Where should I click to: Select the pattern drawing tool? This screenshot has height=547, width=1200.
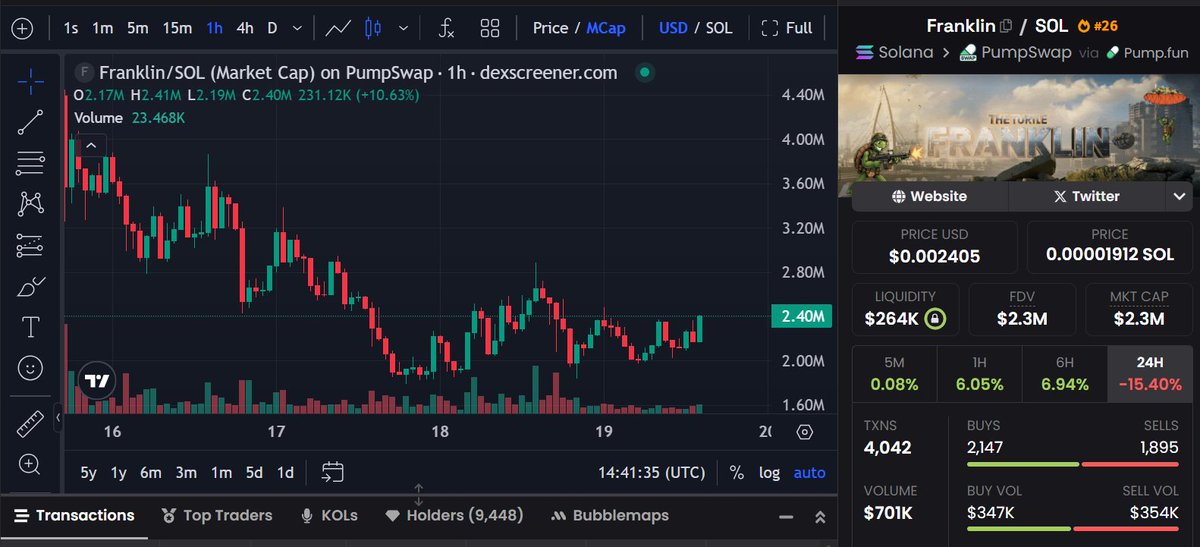[30, 204]
